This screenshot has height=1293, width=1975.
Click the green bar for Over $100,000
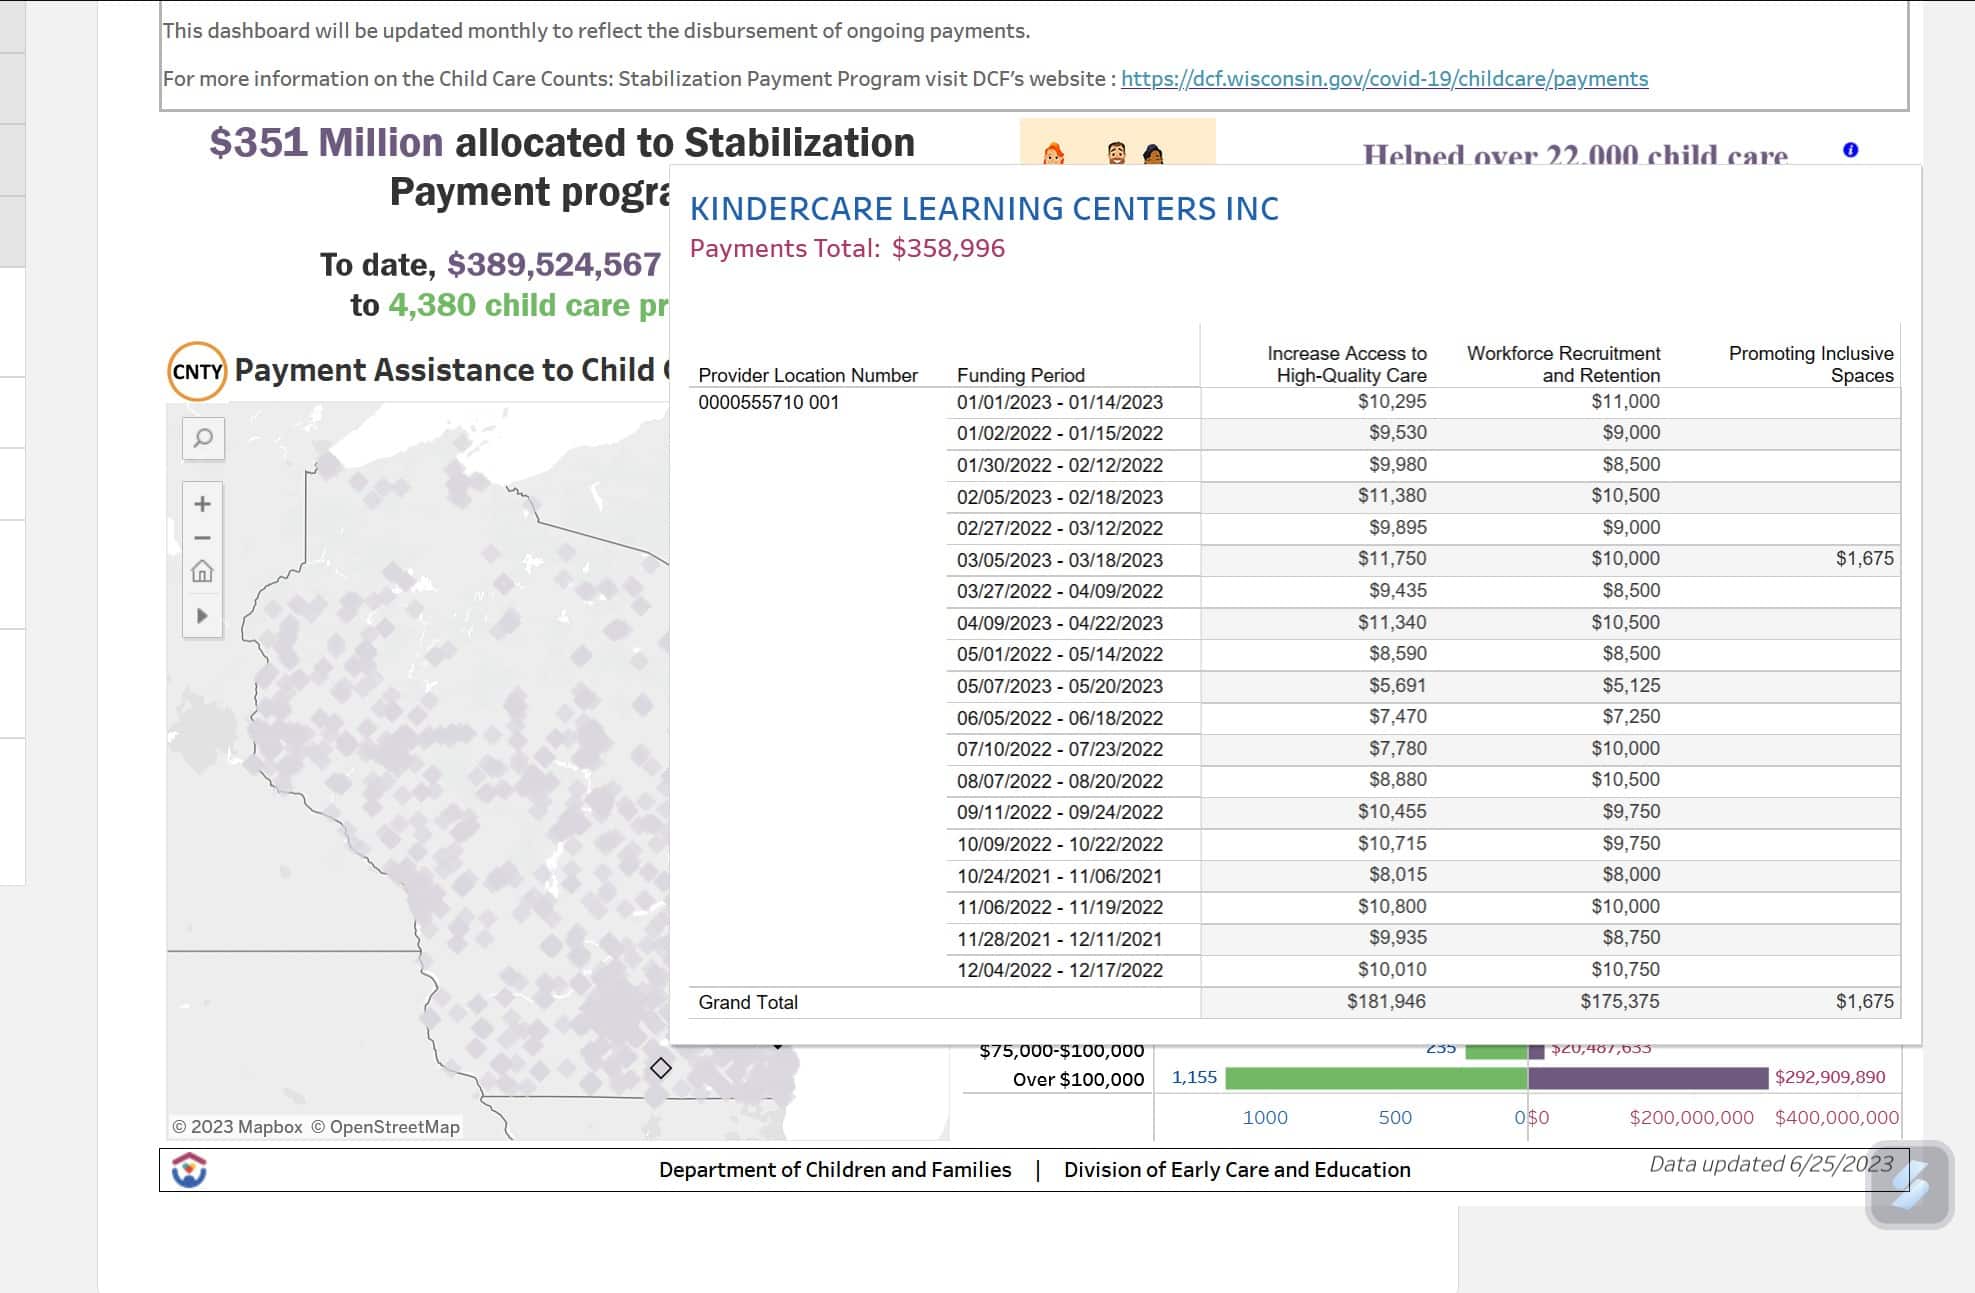click(x=1376, y=1078)
